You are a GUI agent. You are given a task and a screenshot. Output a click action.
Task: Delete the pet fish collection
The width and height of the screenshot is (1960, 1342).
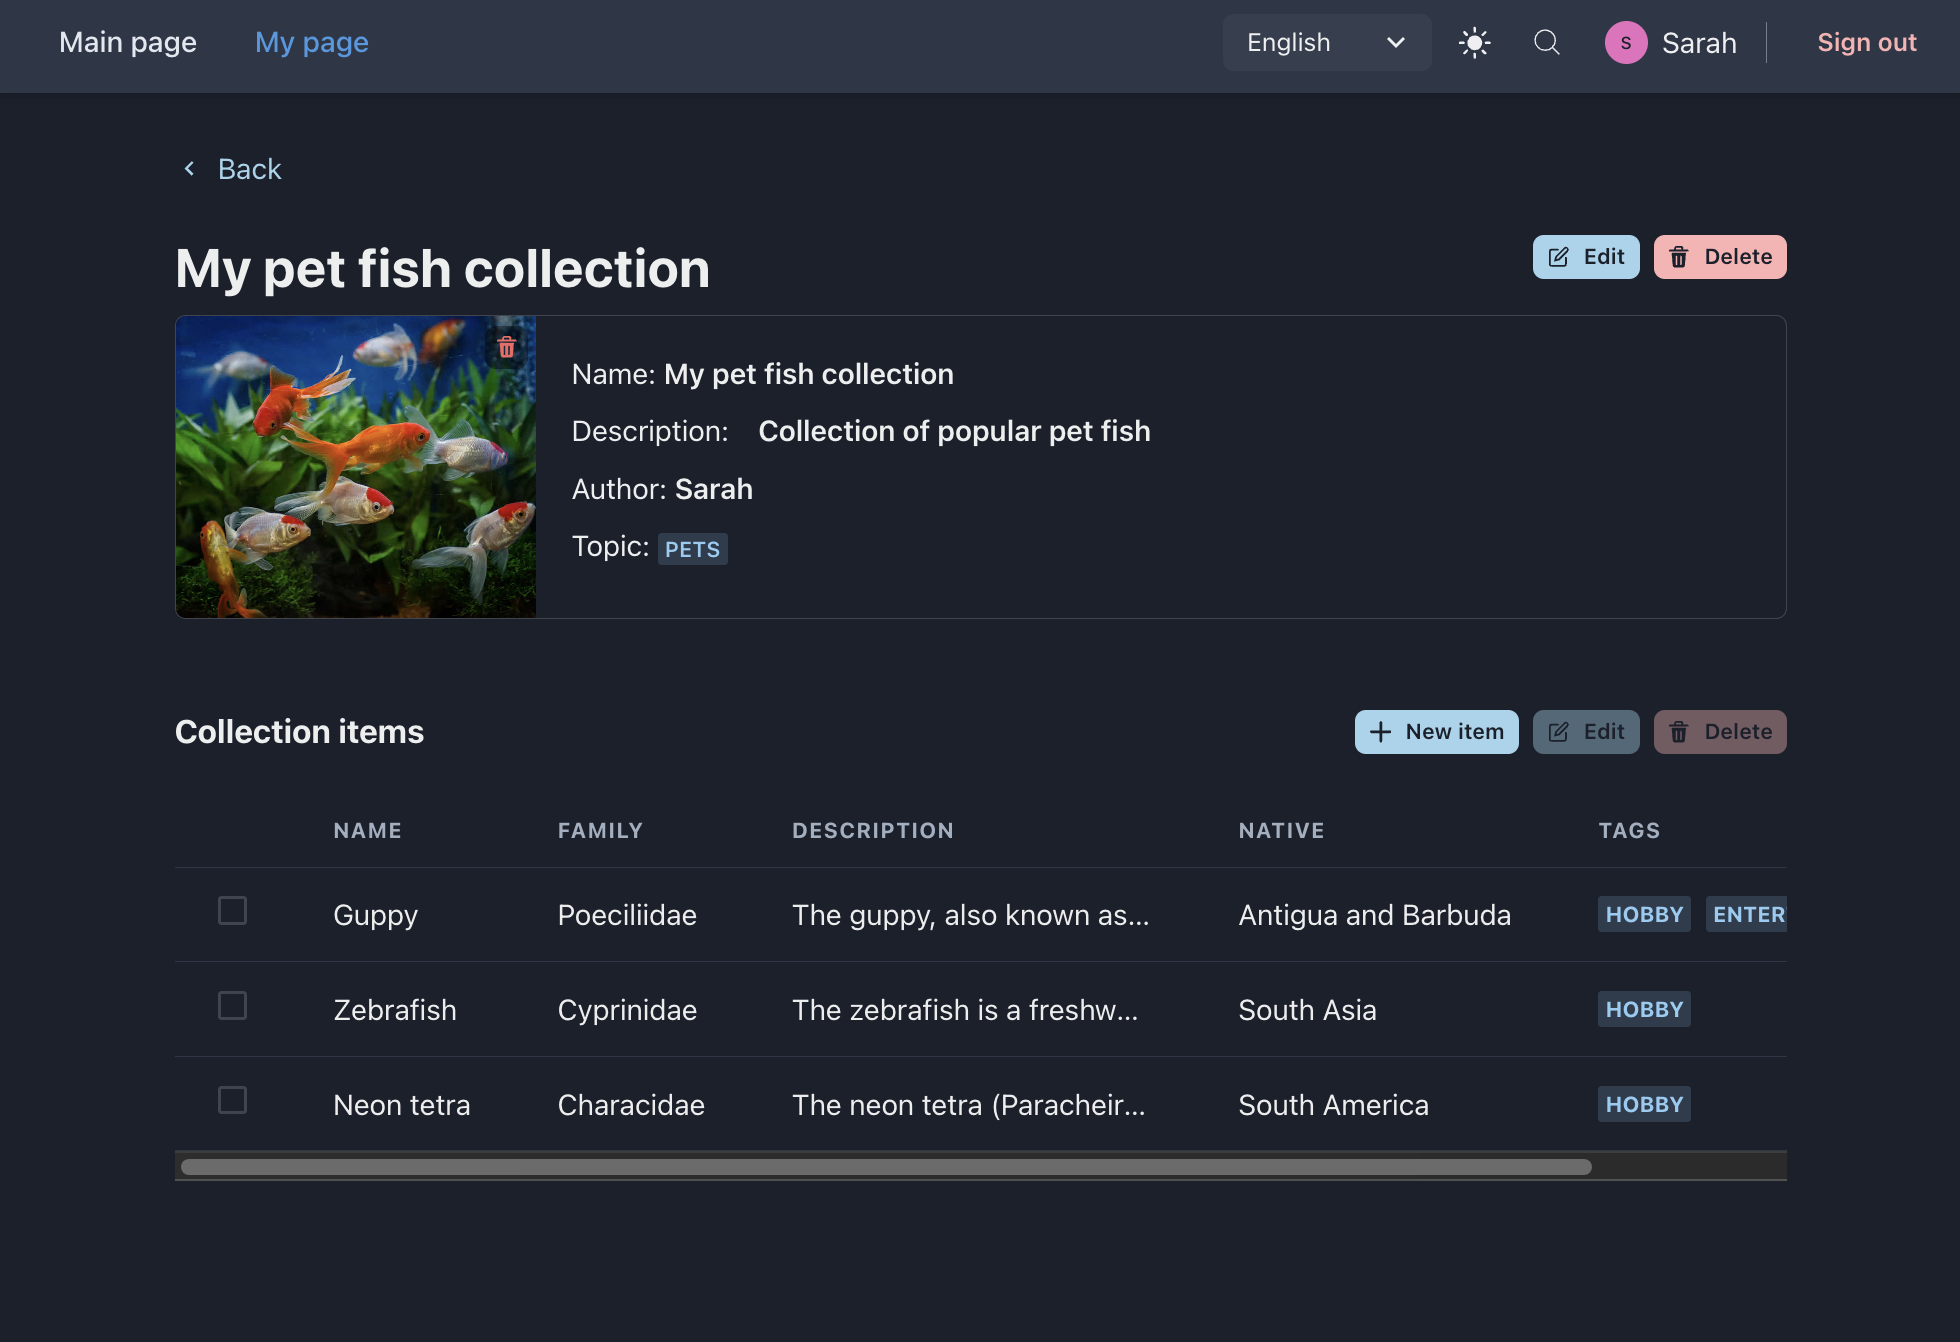[1720, 256]
